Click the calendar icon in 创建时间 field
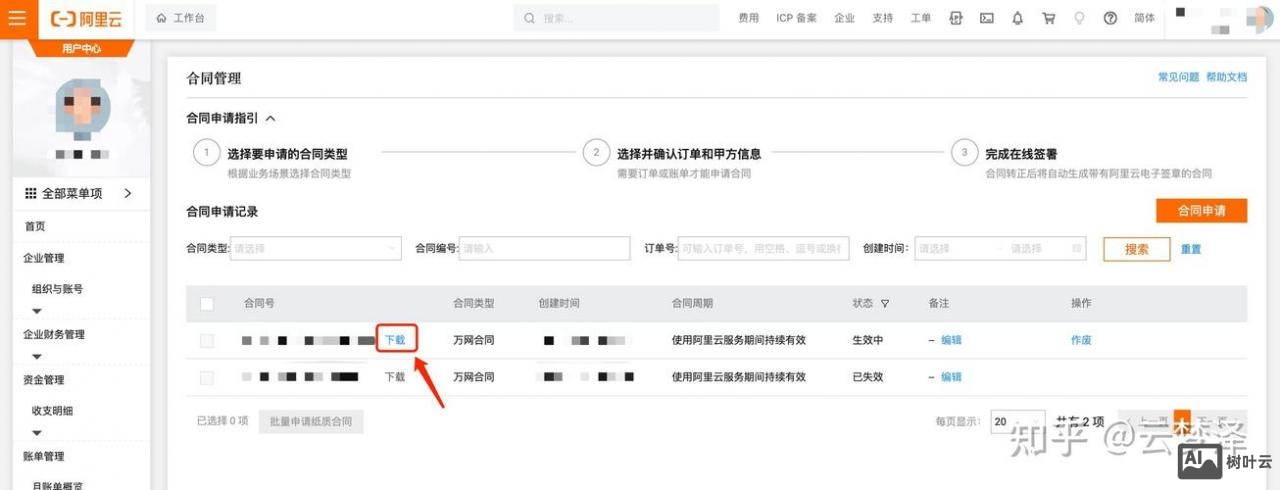Image resolution: width=1280 pixels, height=490 pixels. tap(1076, 248)
